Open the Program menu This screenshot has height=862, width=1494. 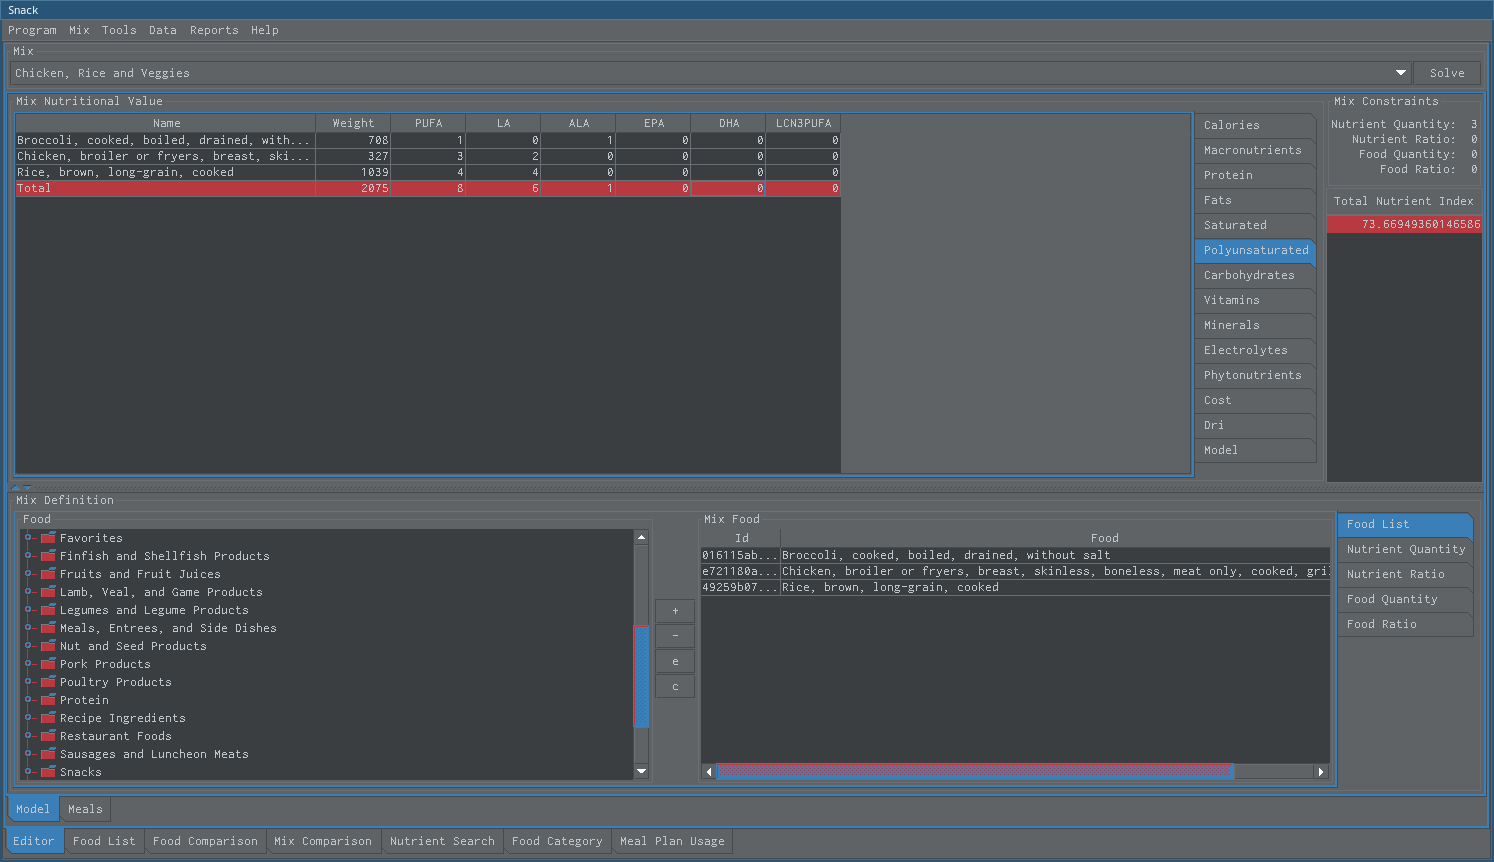click(x=32, y=30)
